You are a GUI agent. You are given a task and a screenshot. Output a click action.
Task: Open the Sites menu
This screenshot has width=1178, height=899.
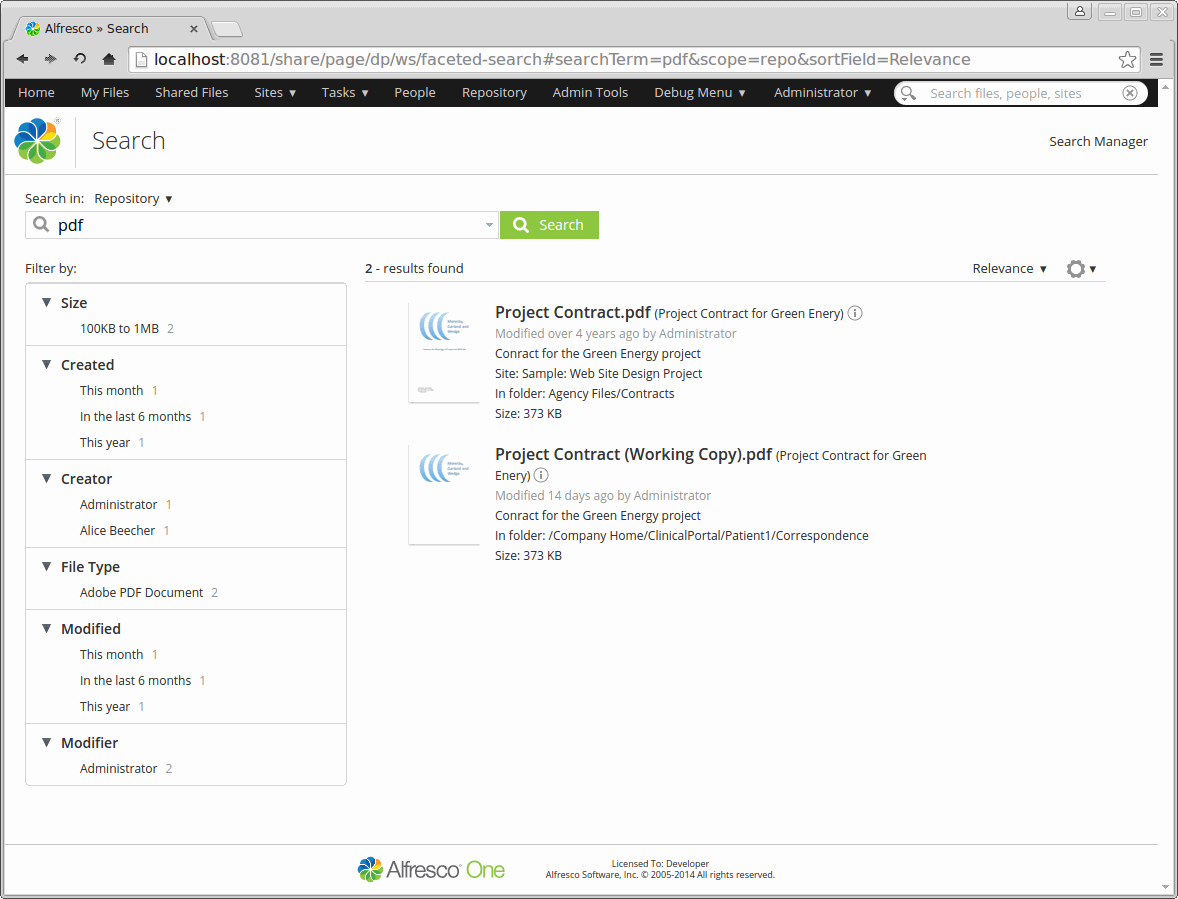[x=275, y=92]
